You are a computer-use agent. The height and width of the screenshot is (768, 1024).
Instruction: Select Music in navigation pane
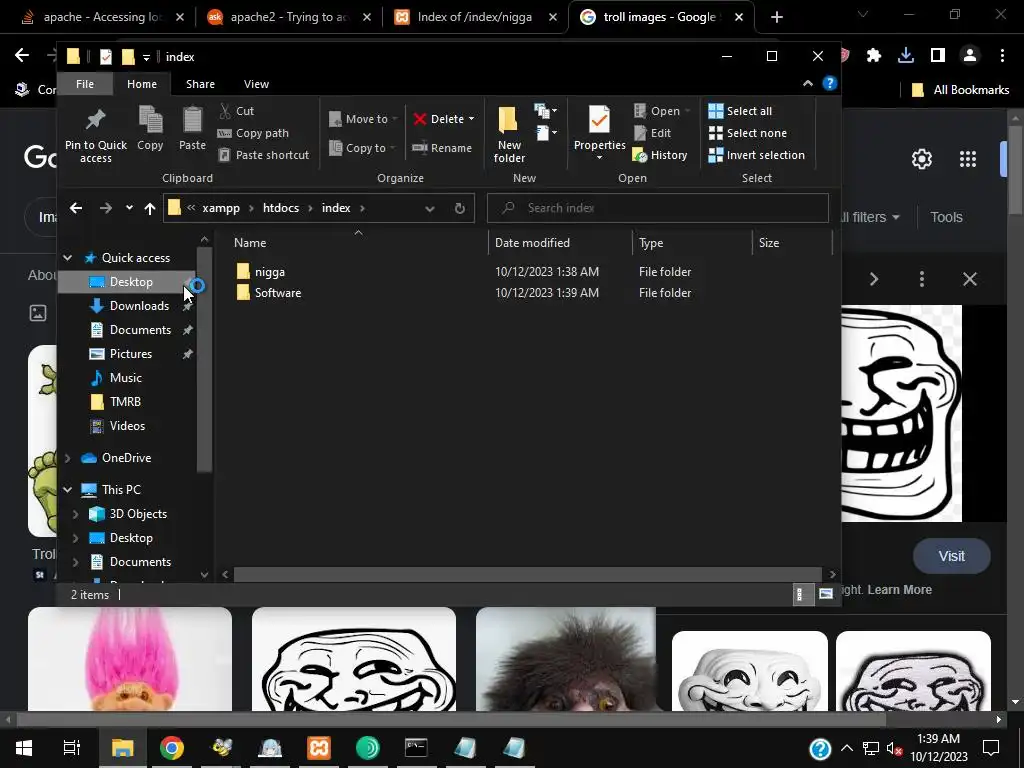[125, 378]
